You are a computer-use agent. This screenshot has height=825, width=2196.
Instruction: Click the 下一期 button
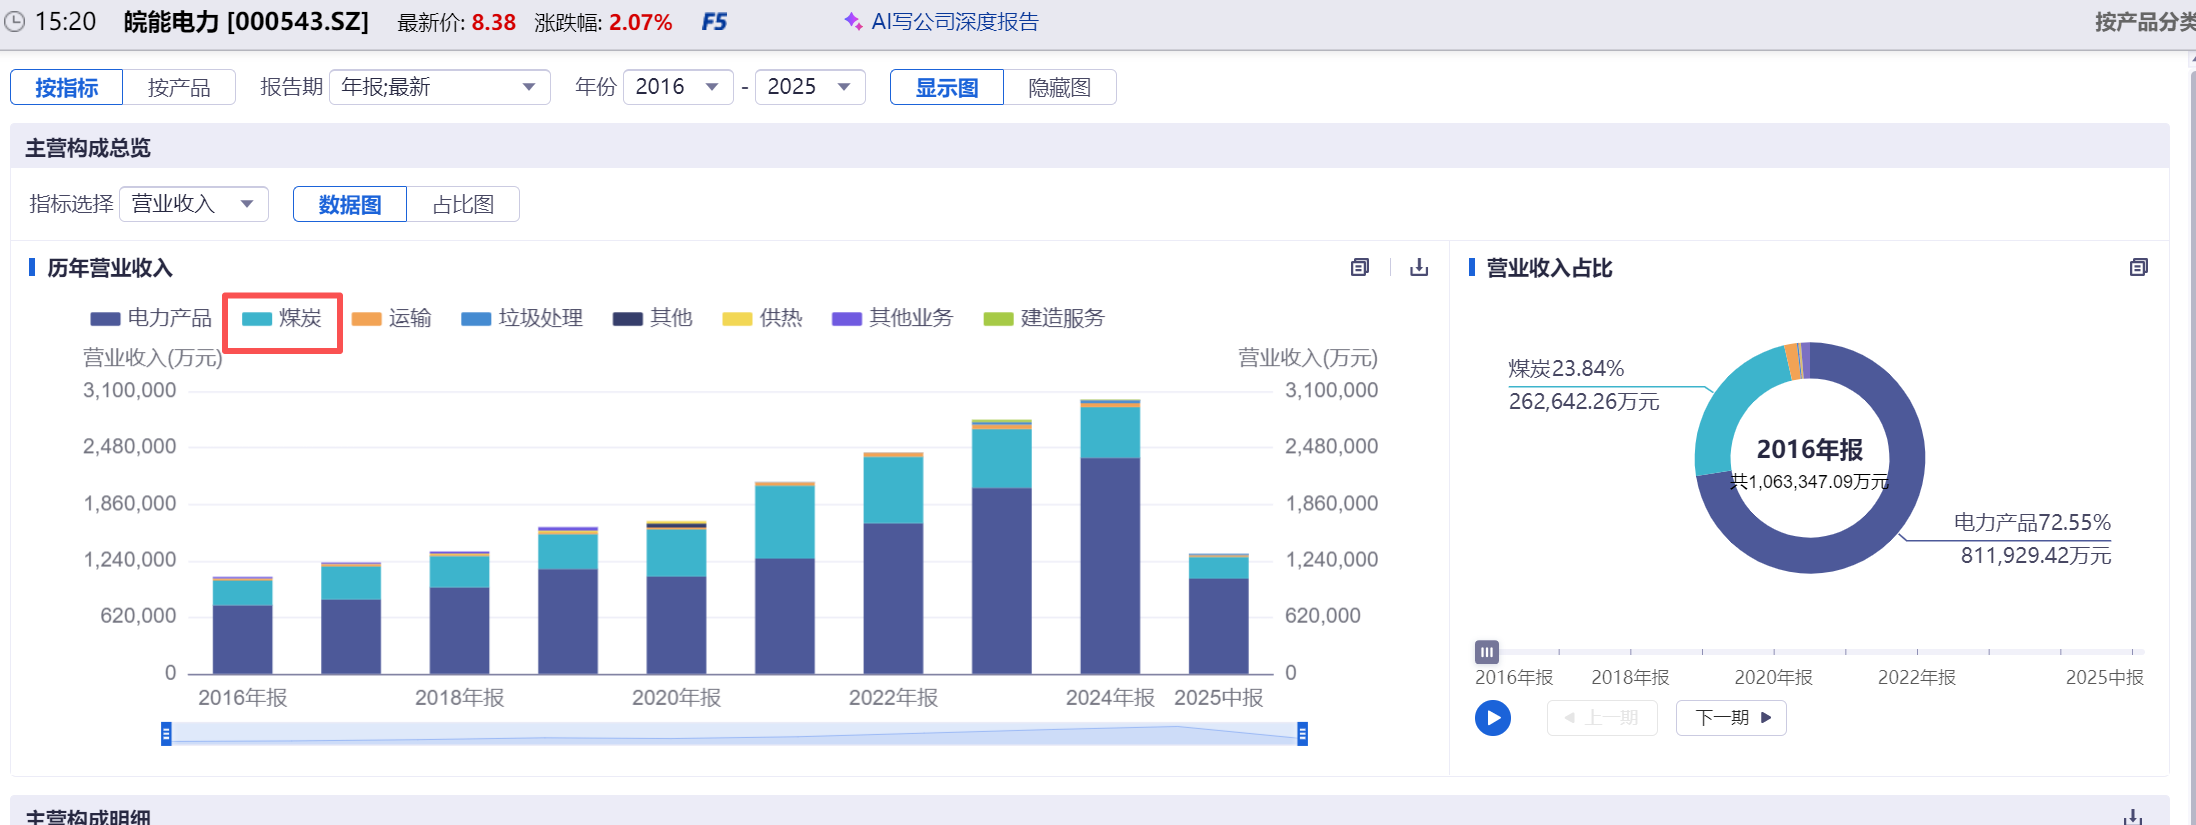(x=1731, y=718)
